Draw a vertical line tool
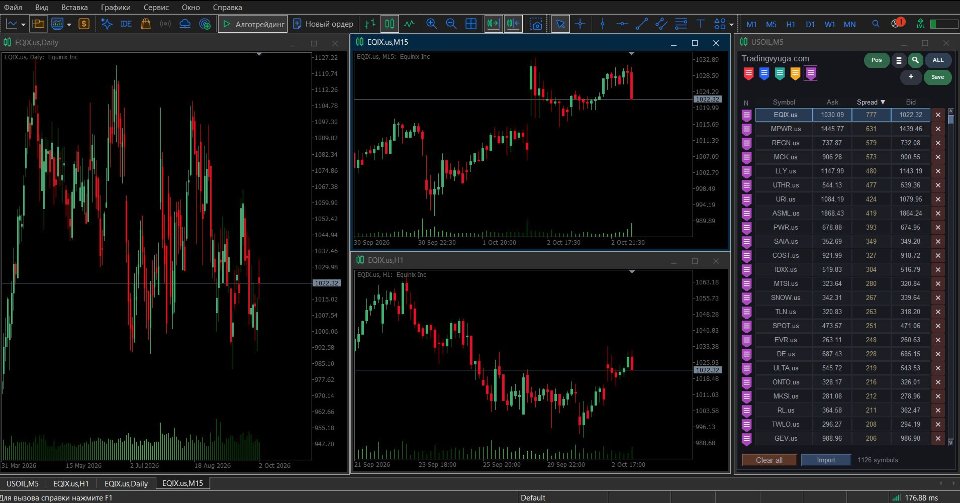The height and width of the screenshot is (503, 960). (x=602, y=24)
